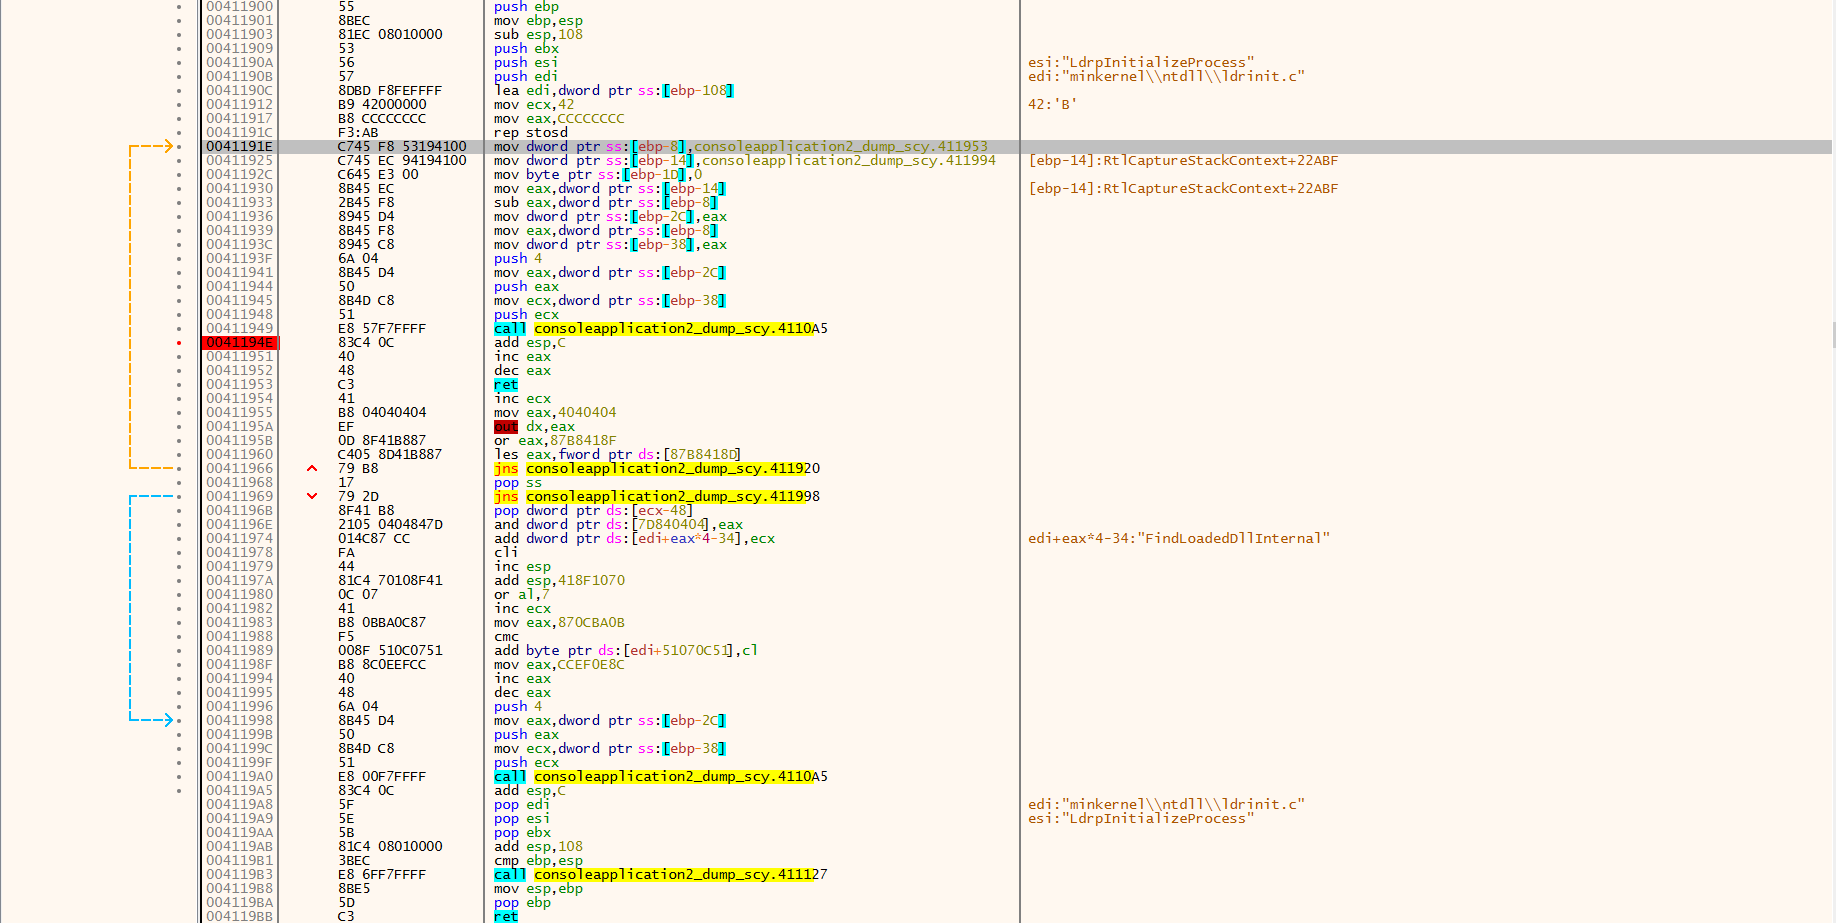Click the orange jump arrowhead pointing at 0041191E

[168, 147]
